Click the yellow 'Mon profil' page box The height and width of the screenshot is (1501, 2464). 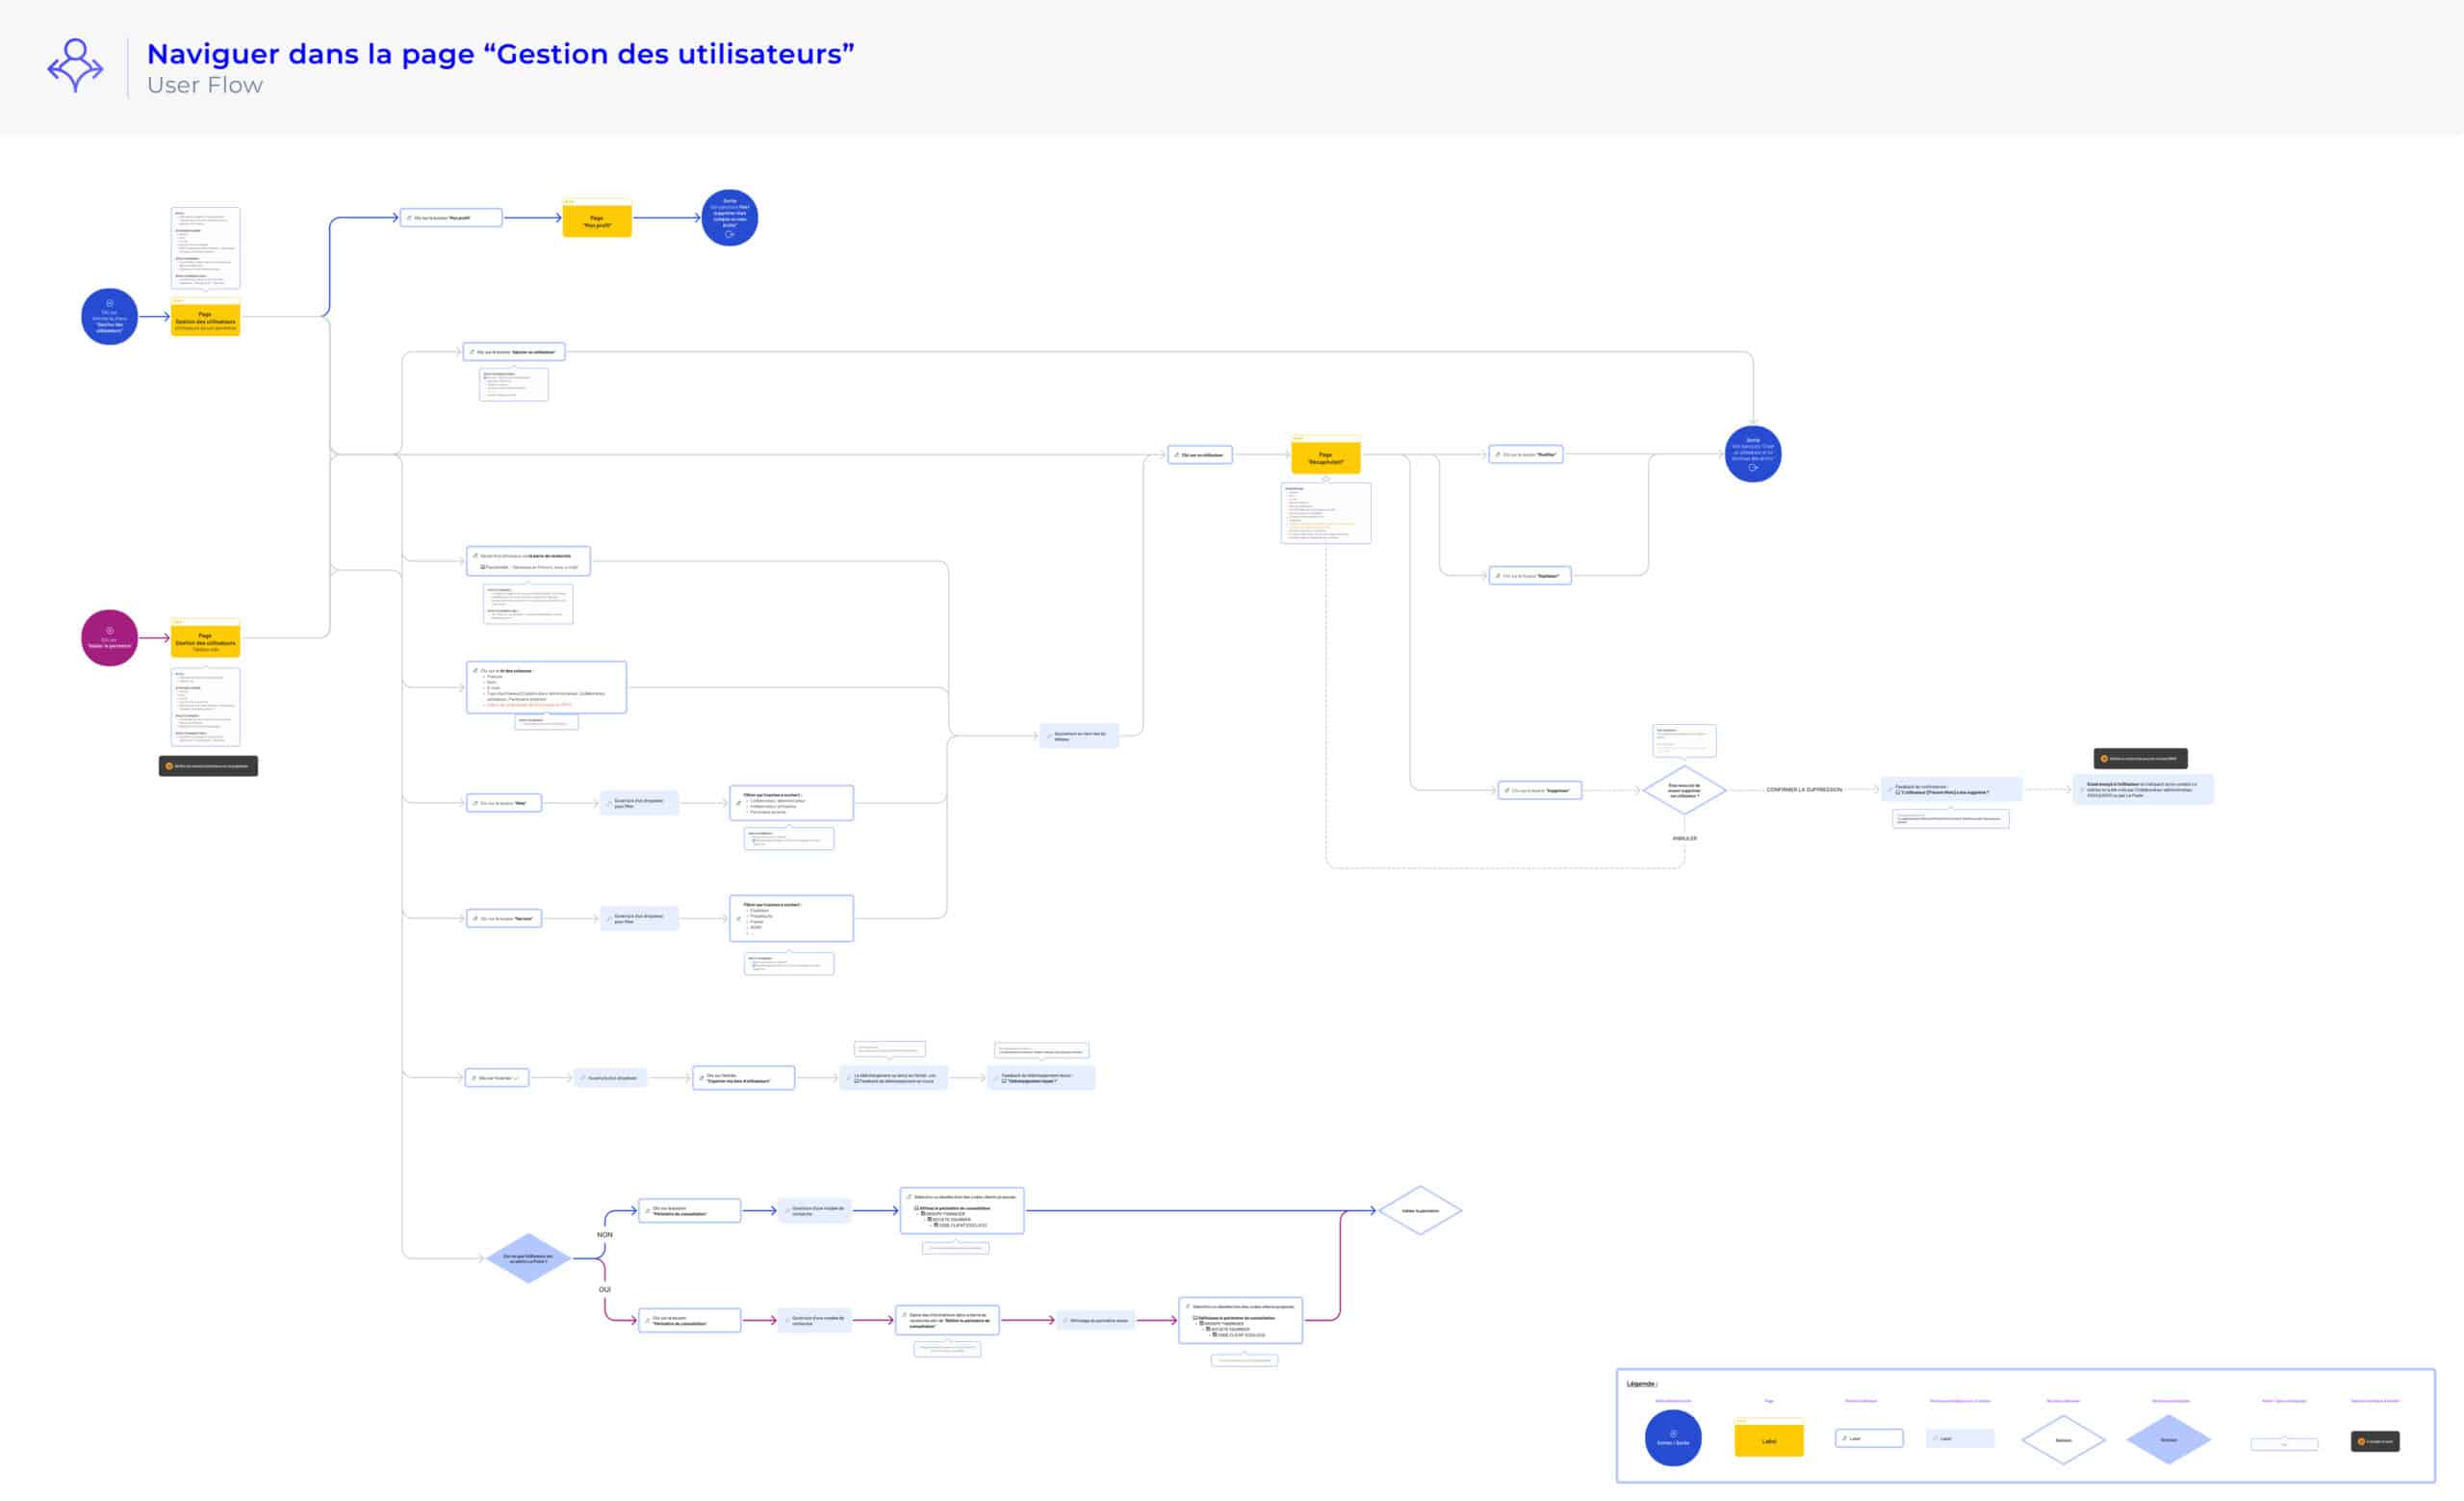(597, 221)
